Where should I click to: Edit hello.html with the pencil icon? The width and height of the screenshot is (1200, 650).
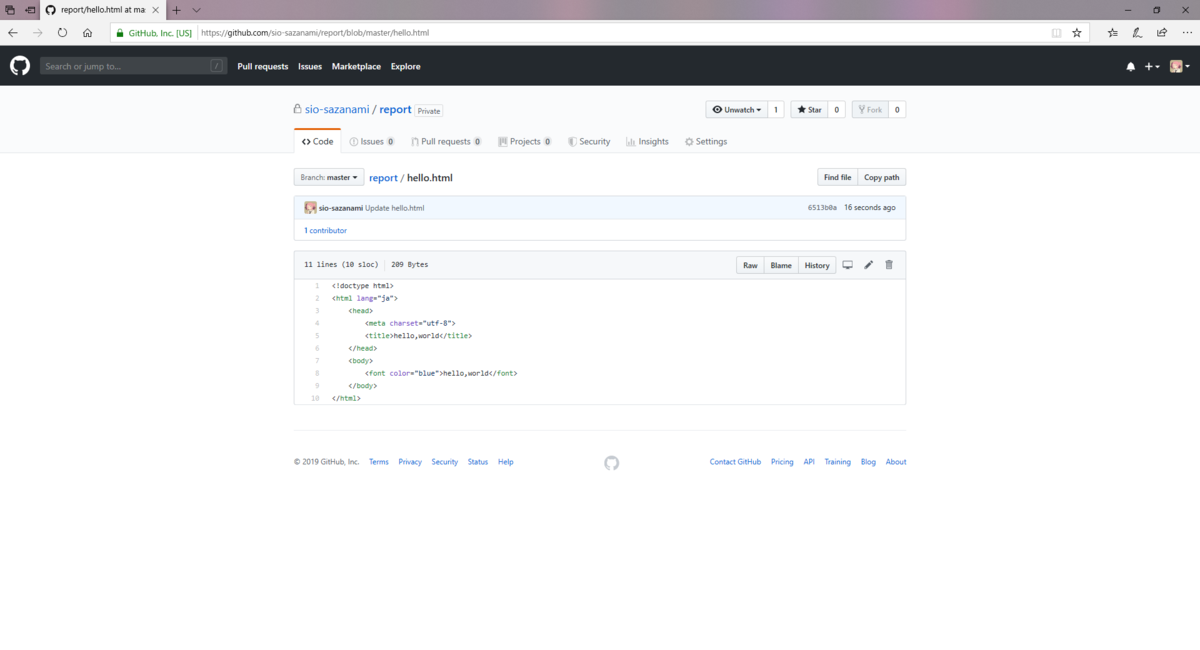[868, 265]
